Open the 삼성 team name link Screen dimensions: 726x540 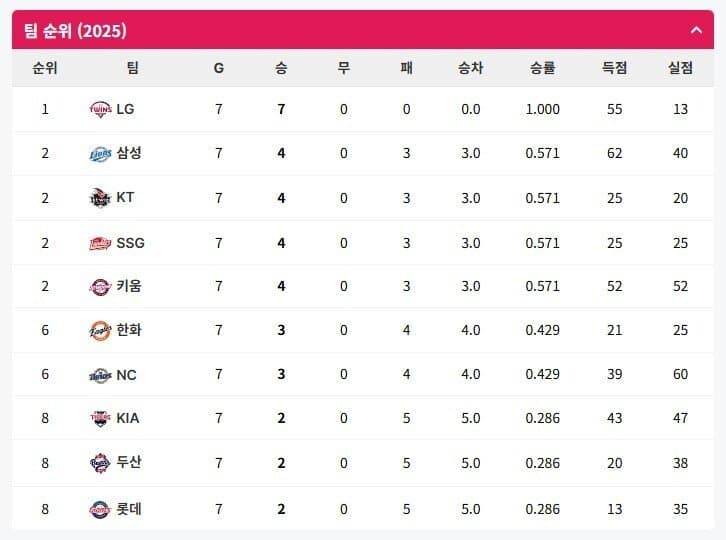click(129, 153)
